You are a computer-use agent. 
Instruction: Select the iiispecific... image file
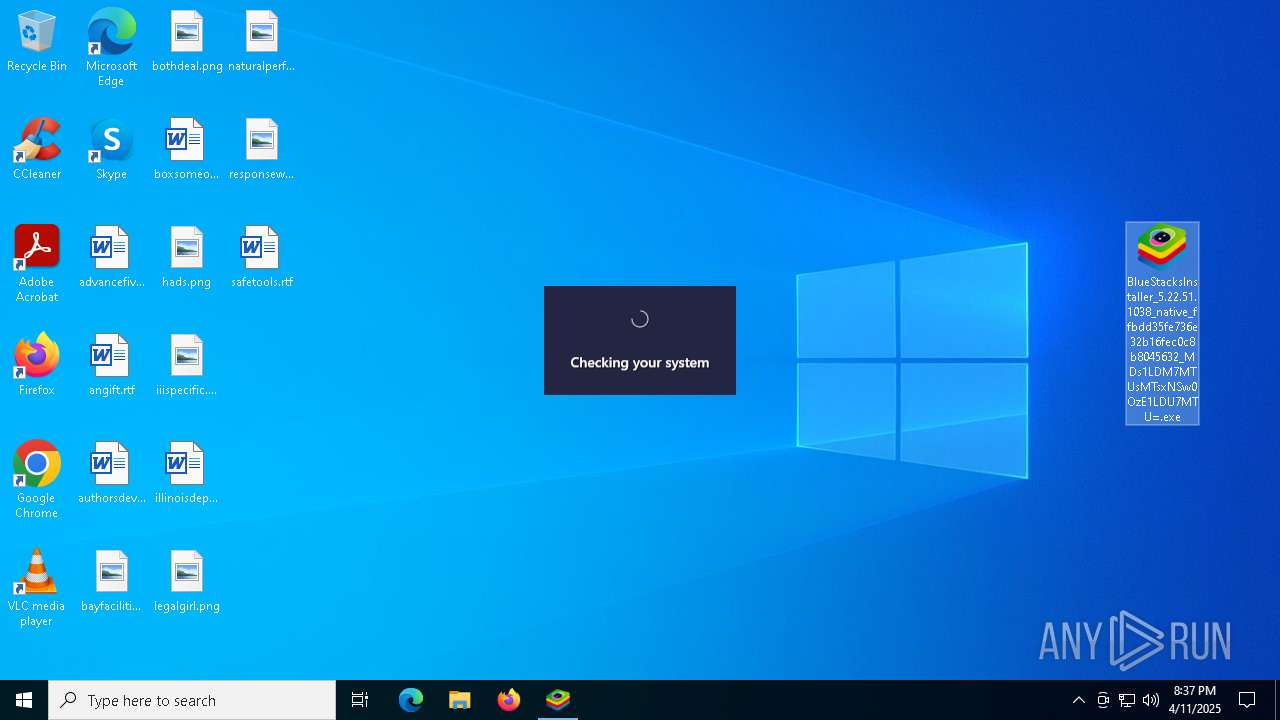point(186,366)
